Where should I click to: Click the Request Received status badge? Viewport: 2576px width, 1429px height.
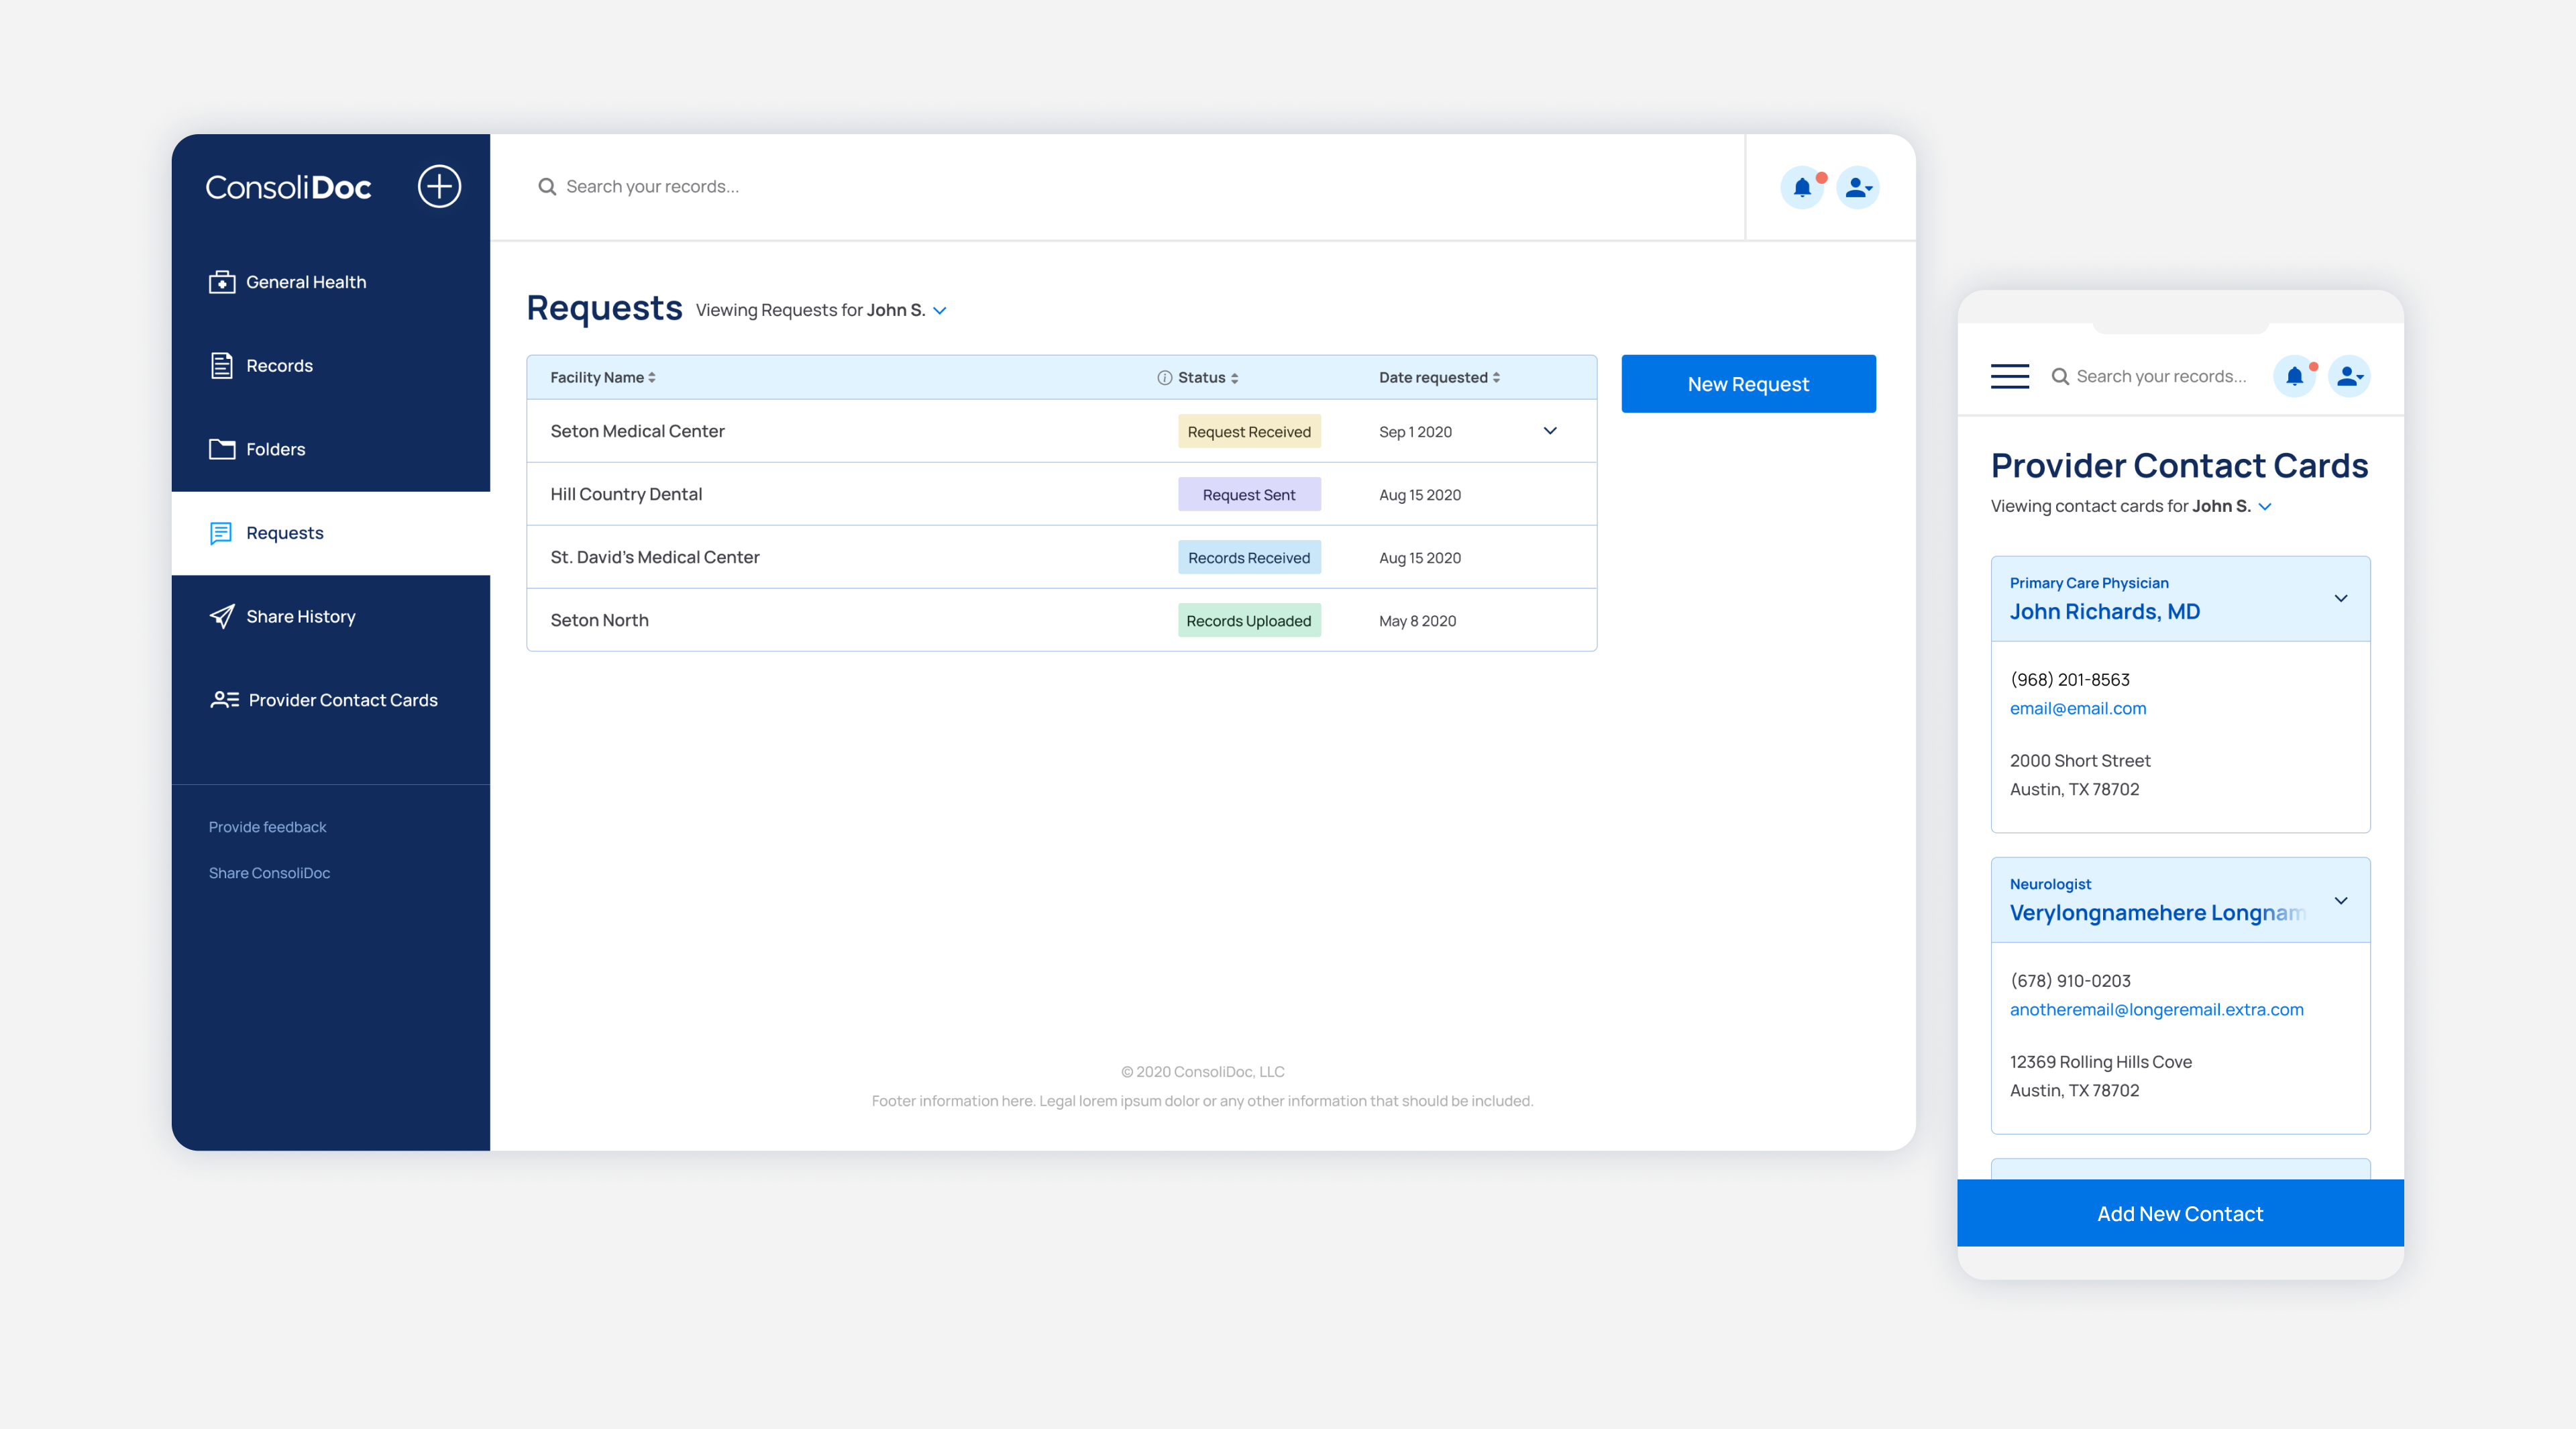tap(1249, 432)
